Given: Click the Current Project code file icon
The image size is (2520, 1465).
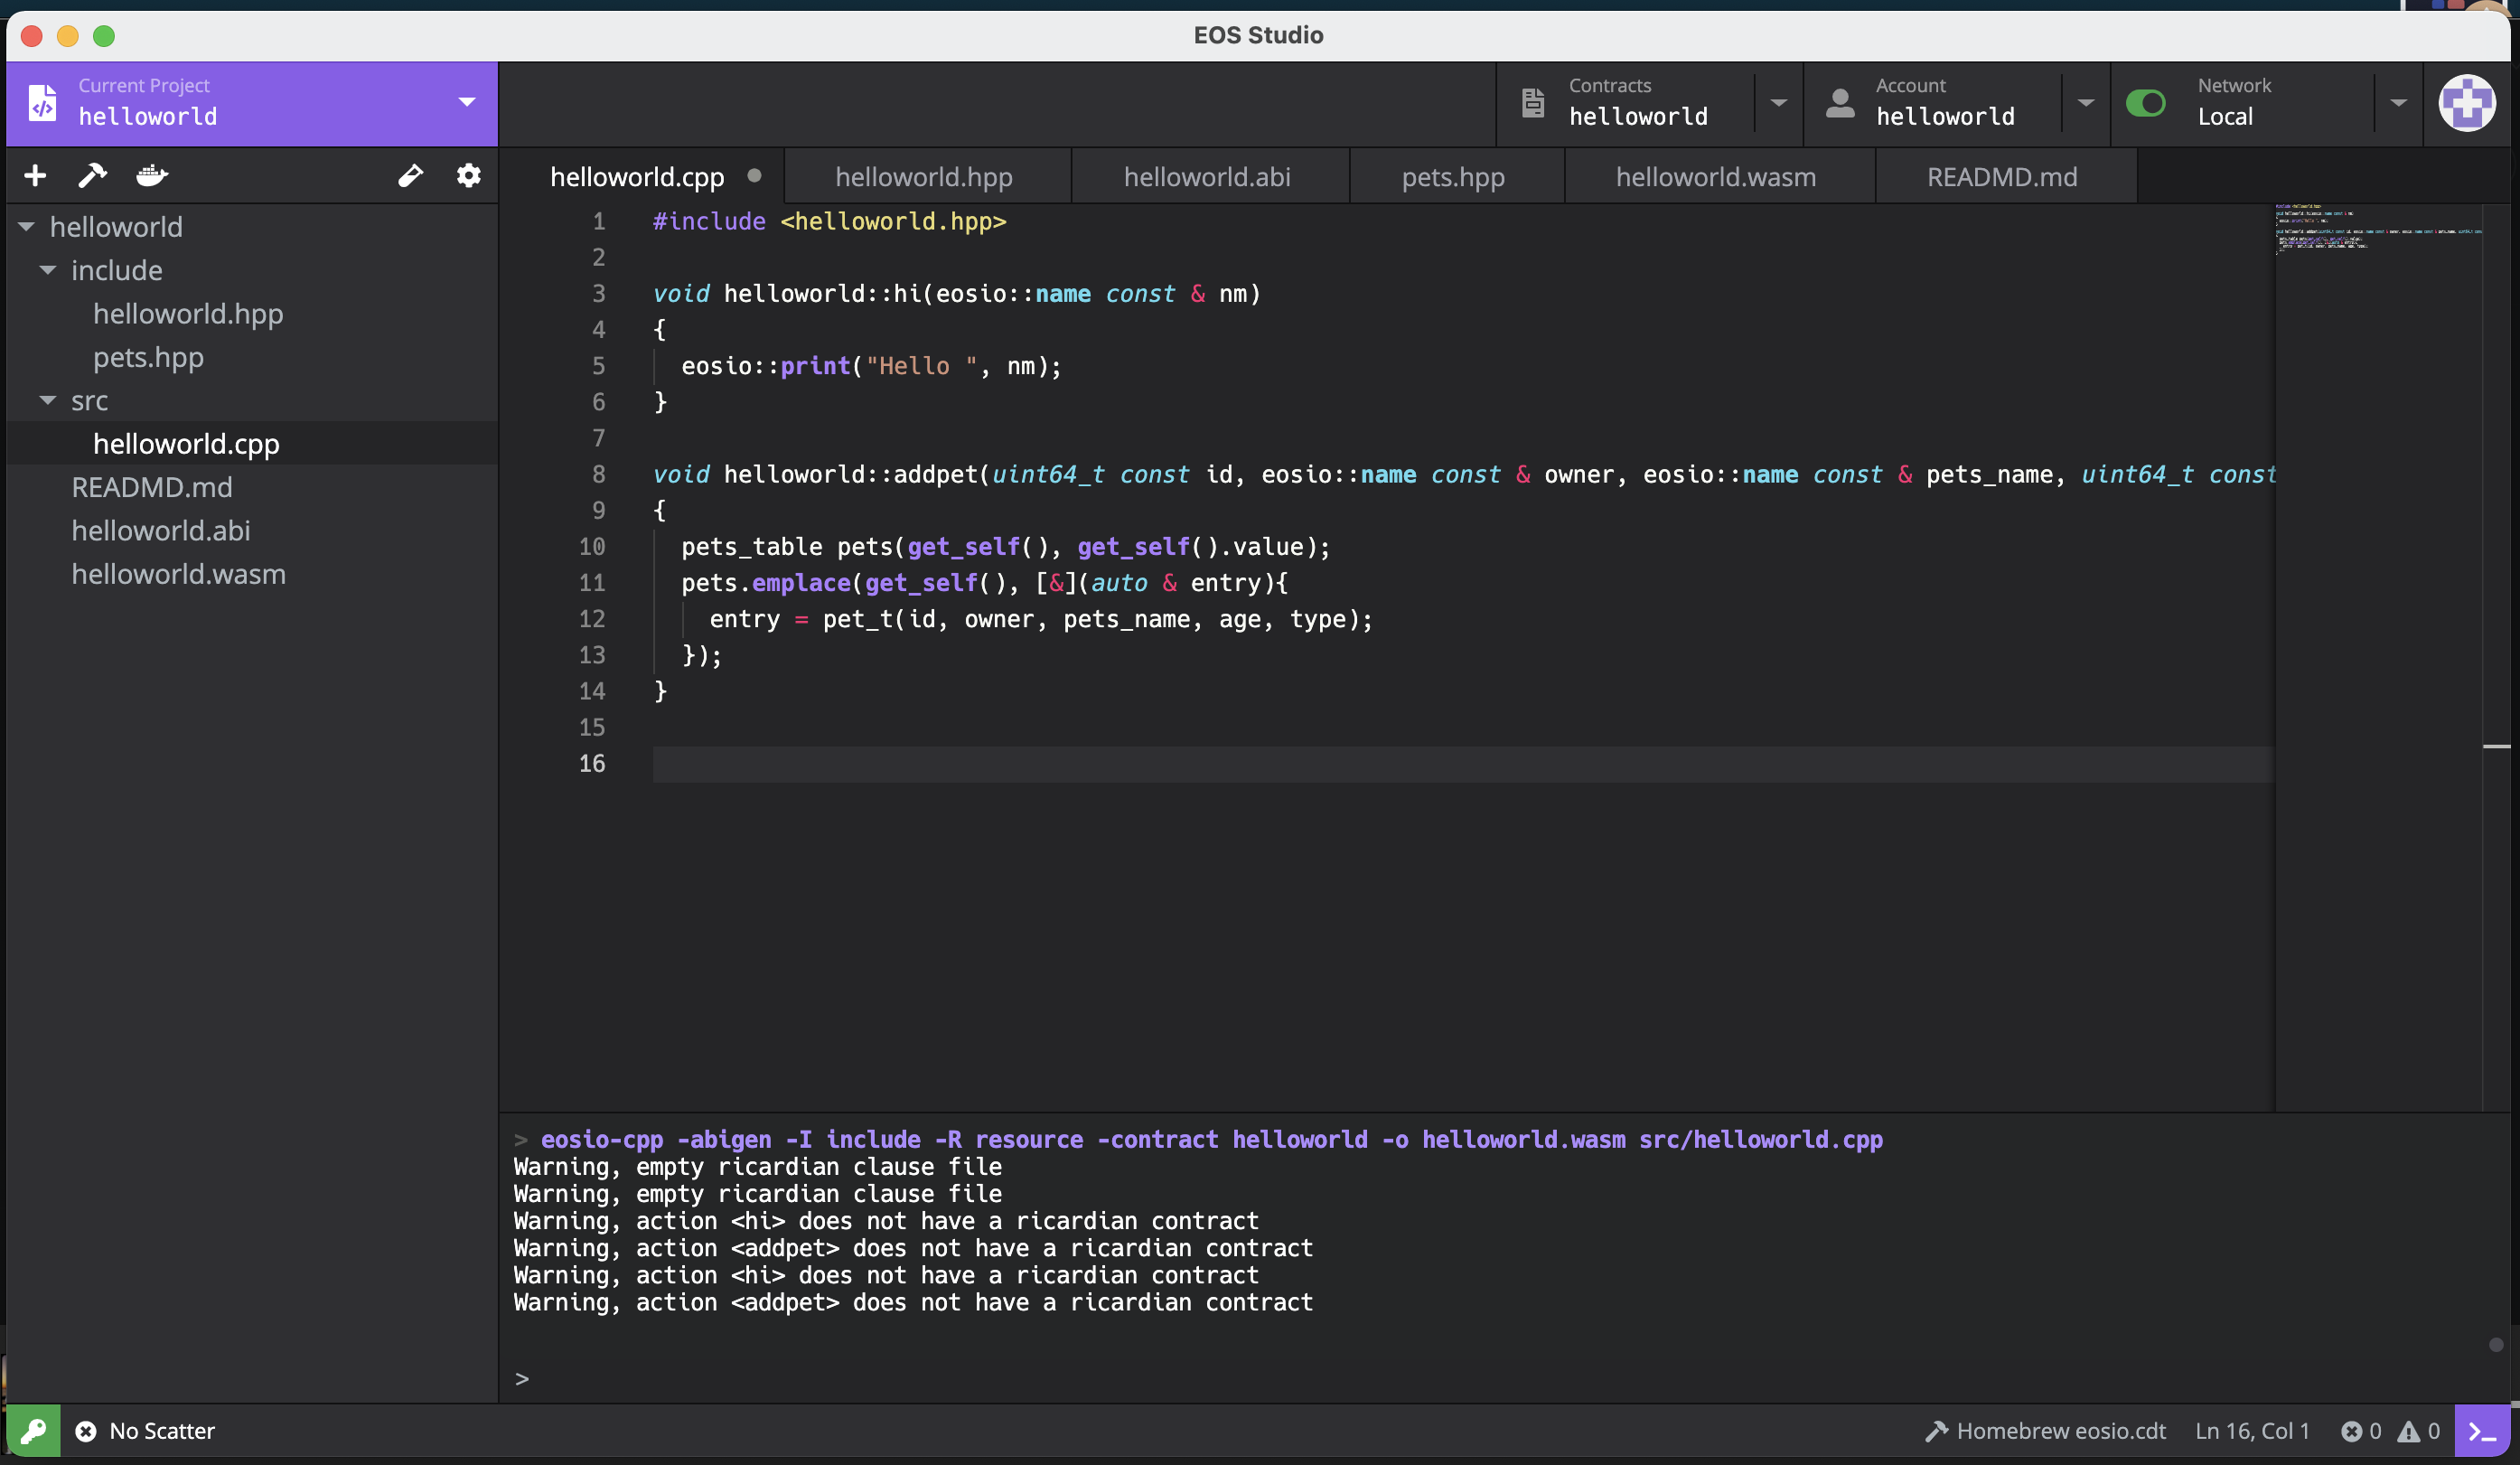Looking at the screenshot, I should pos(42,103).
